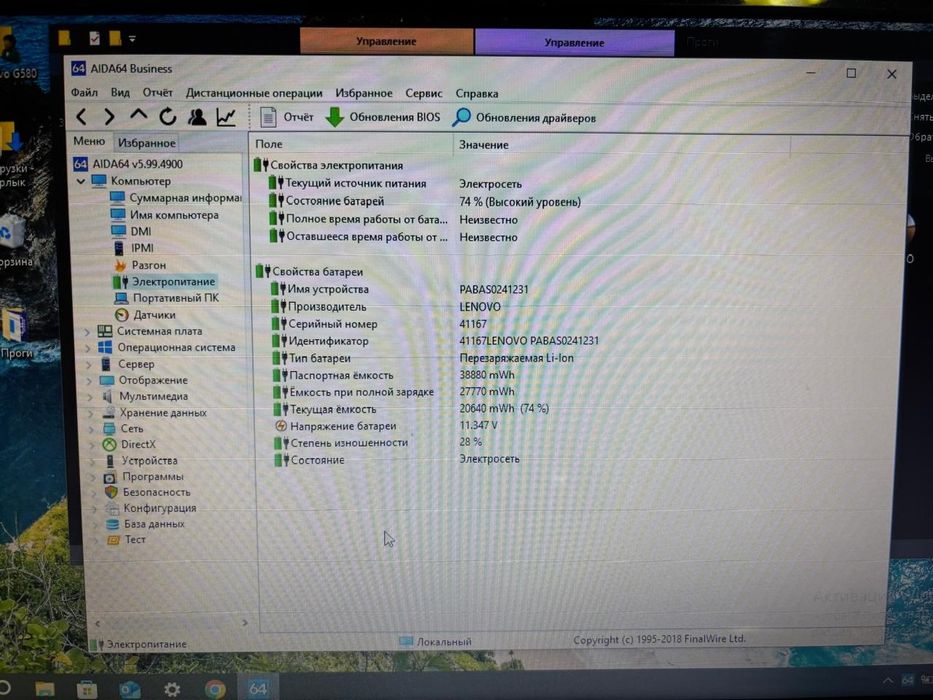Click the Forward navigation arrow
Viewport: 933px width, 700px height.
pos(109,117)
